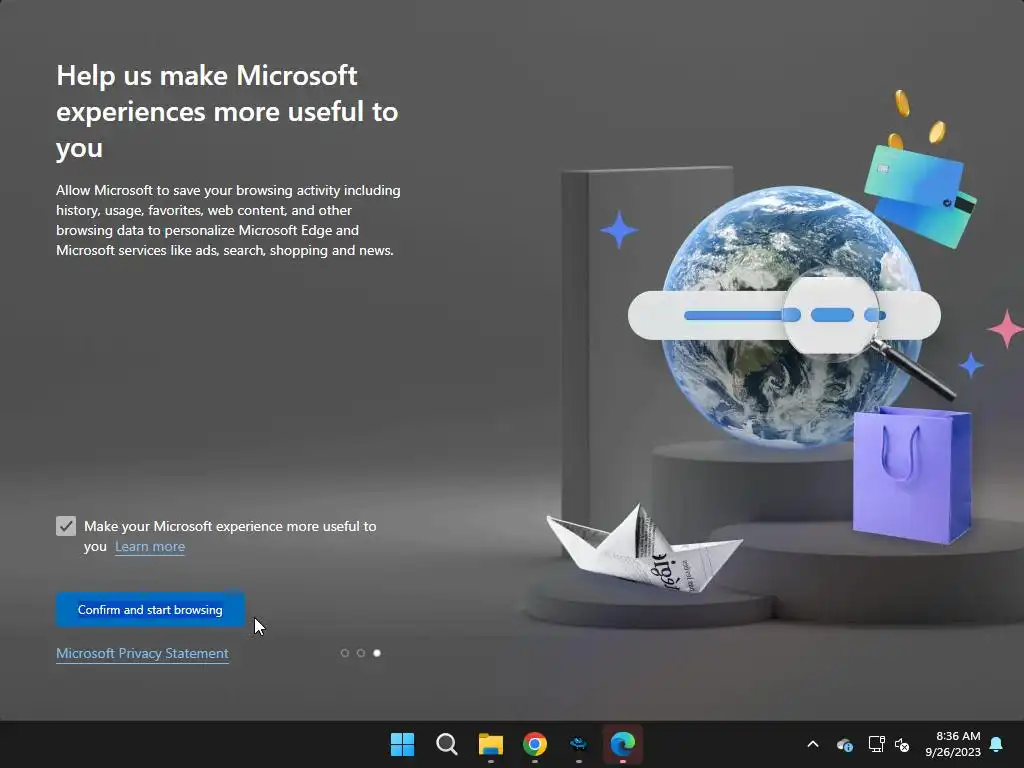This screenshot has width=1024, height=768.
Task: Open the Learn more link
Action: tap(150, 547)
